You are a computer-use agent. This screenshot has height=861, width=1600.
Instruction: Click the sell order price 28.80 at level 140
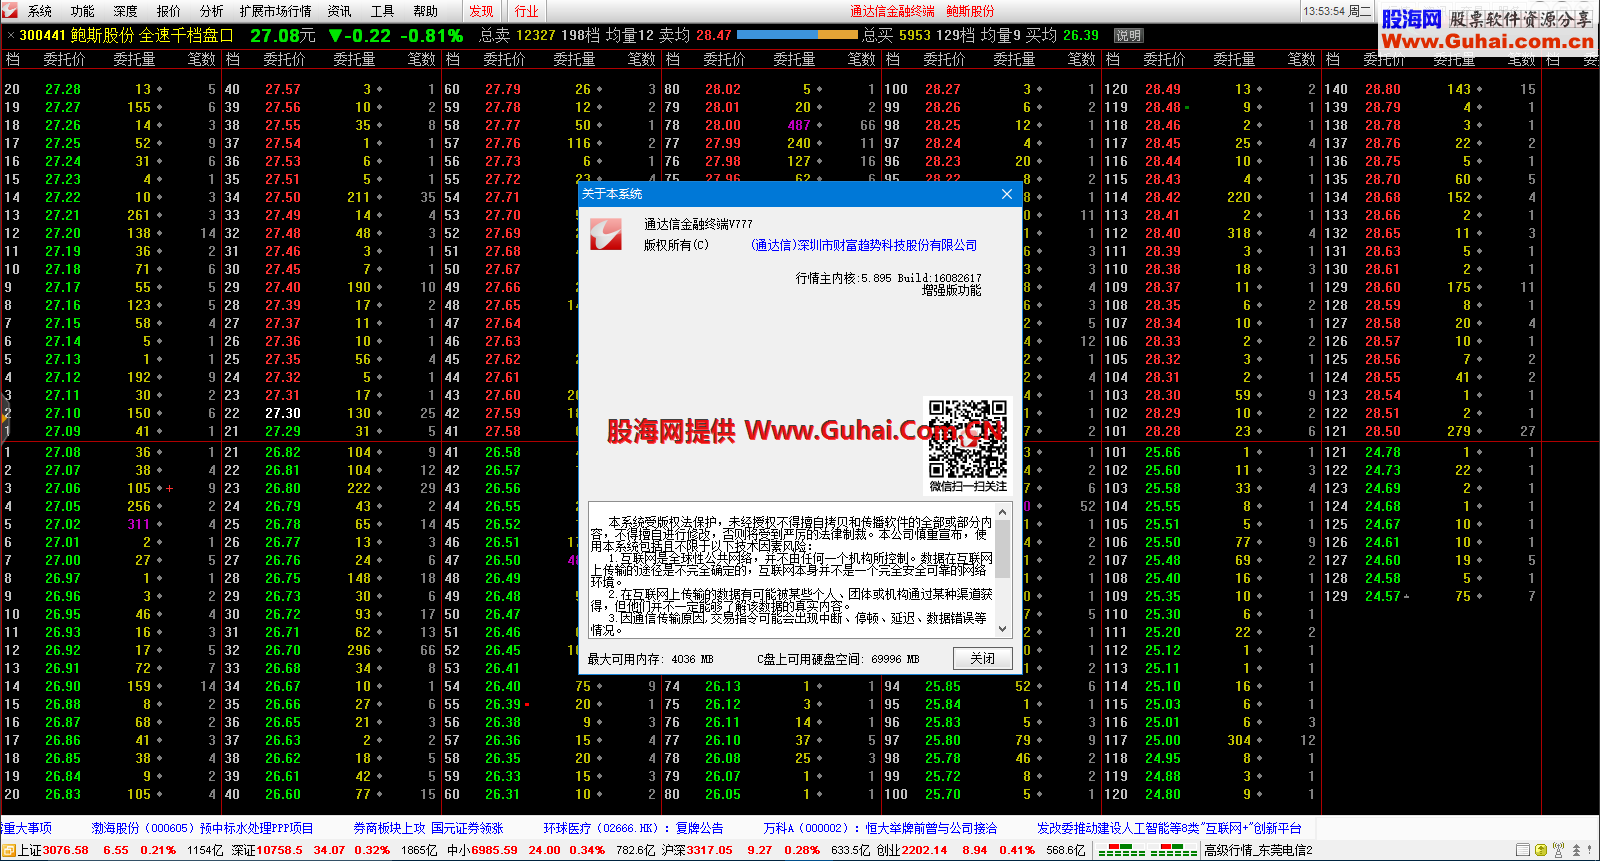1382,89
